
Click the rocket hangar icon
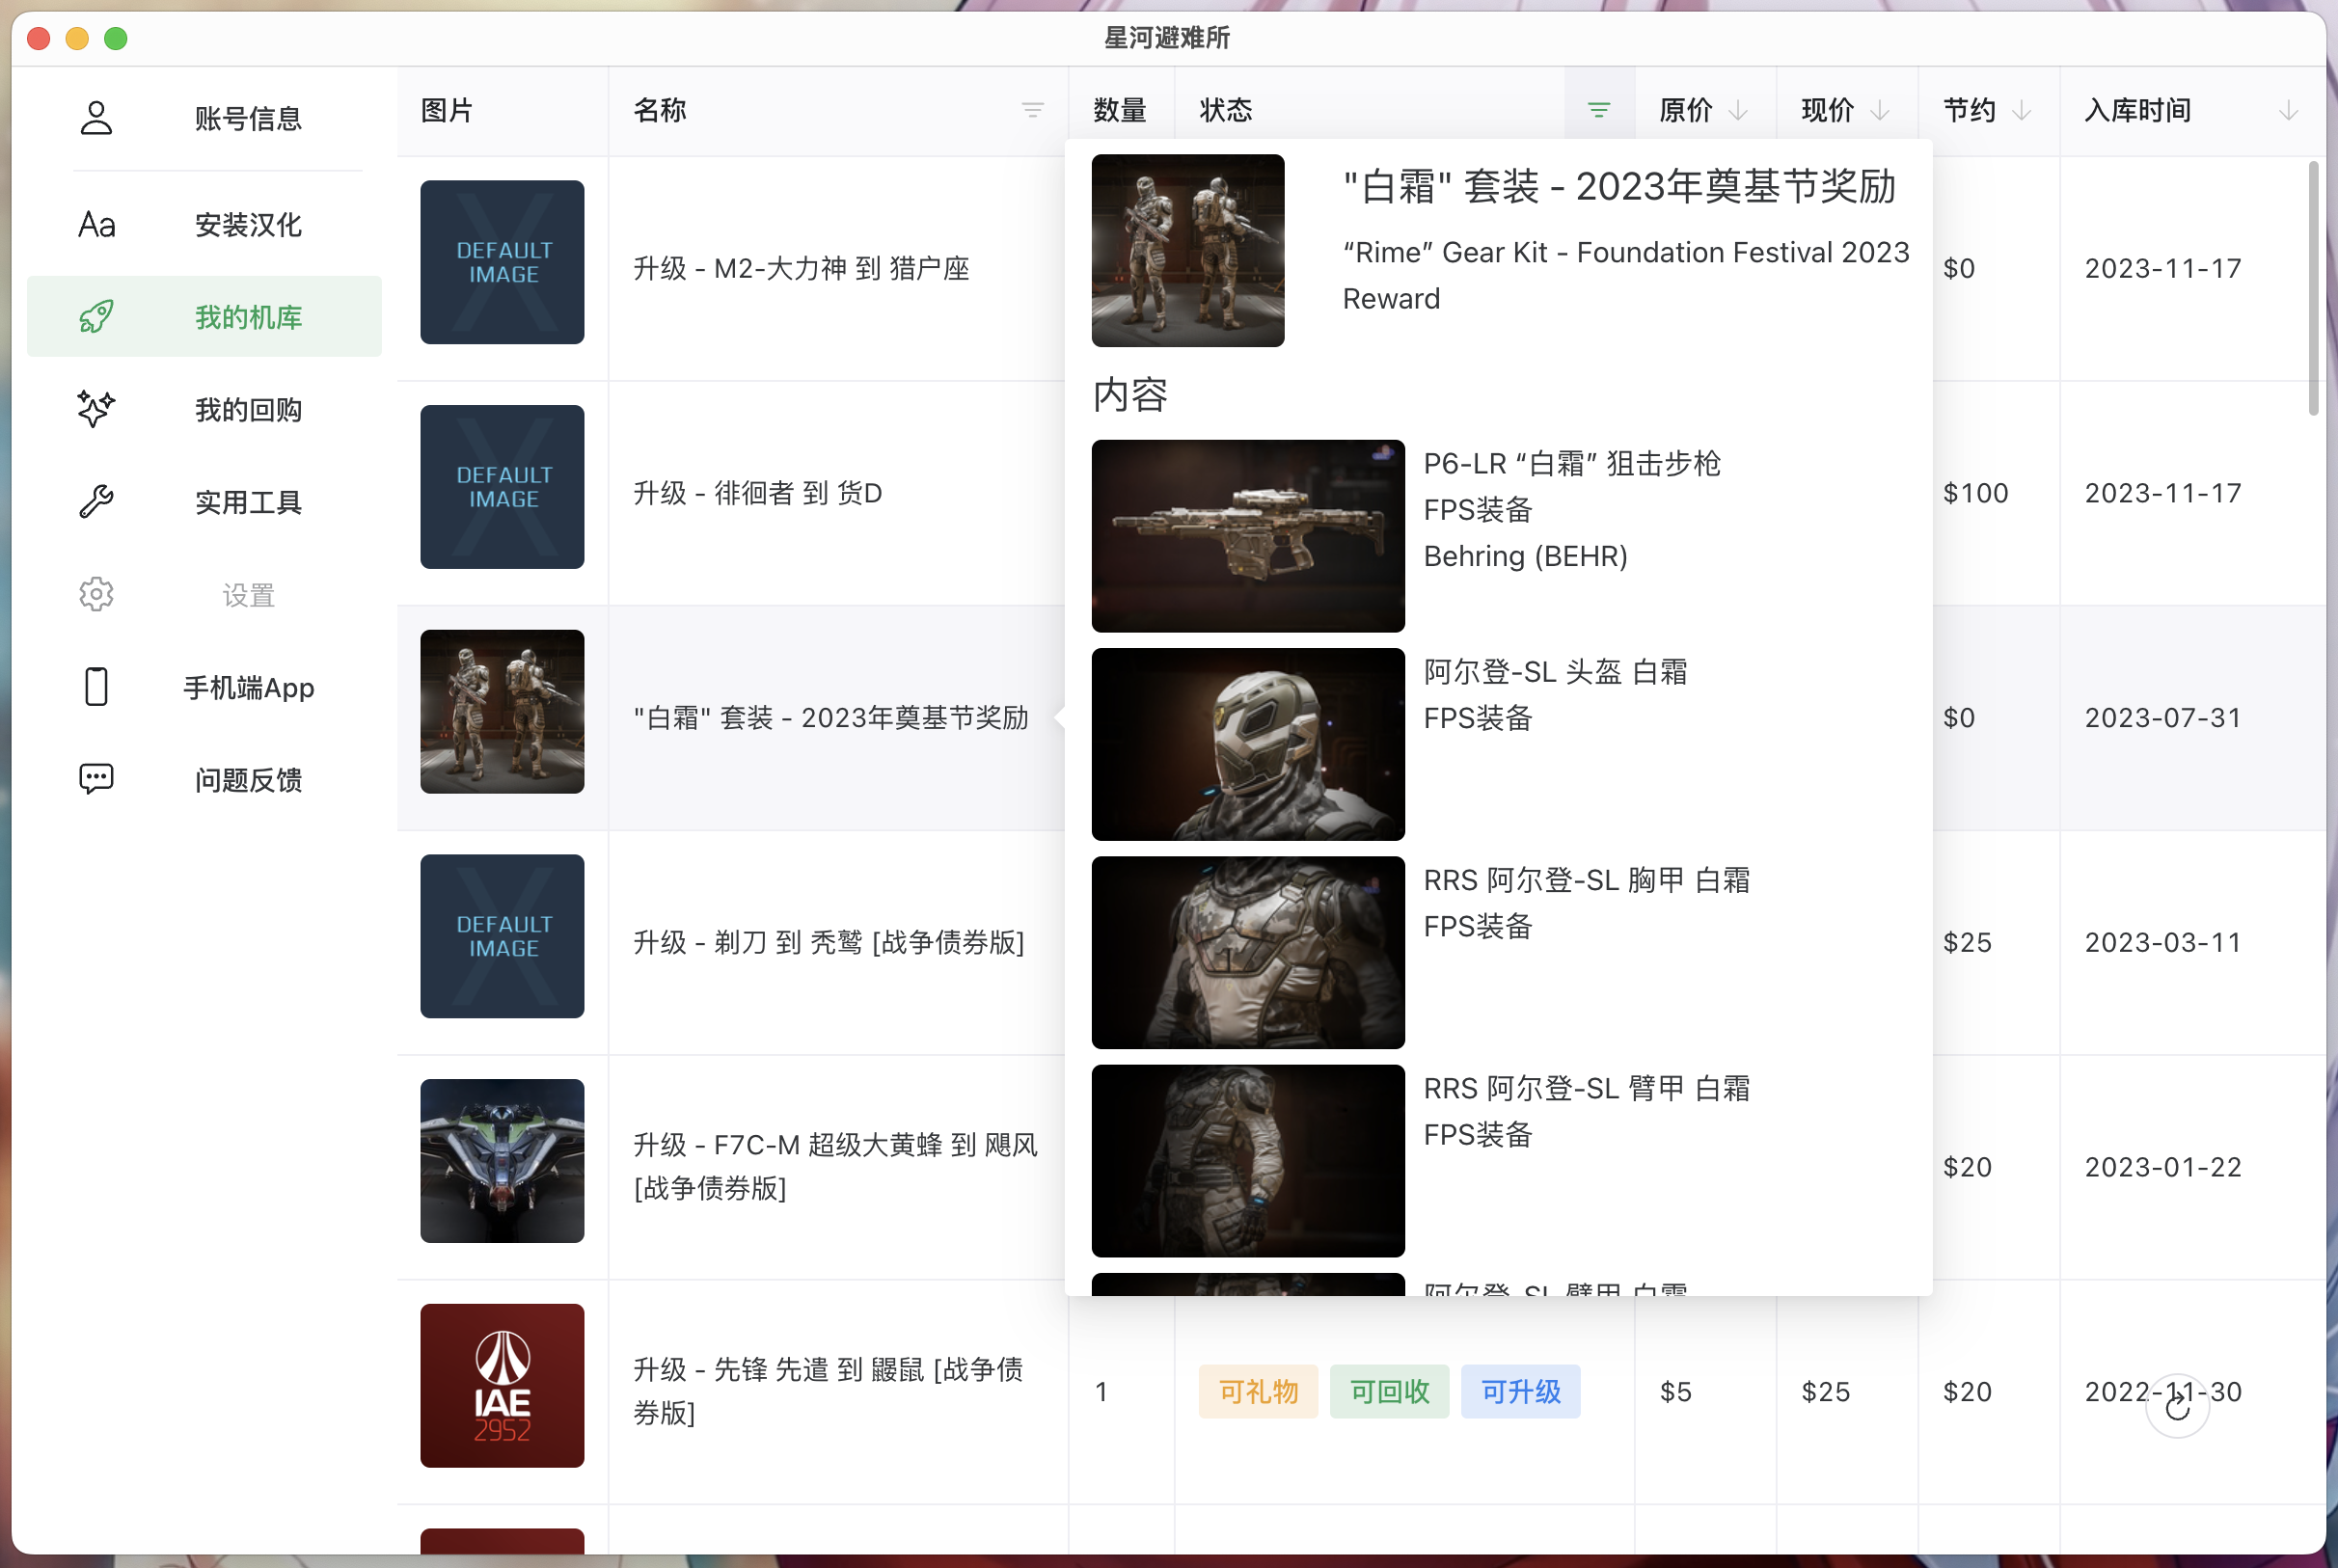pos(96,317)
